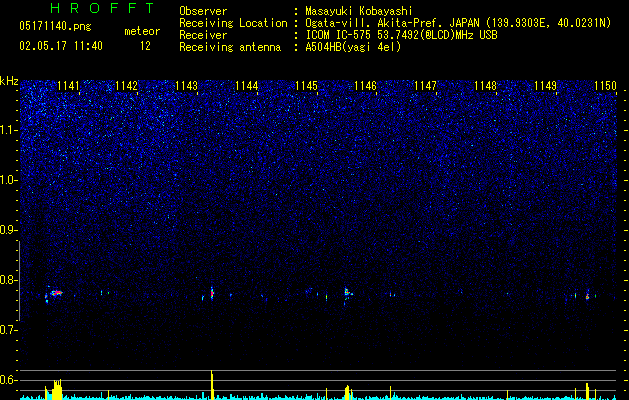The height and width of the screenshot is (400, 629).
Task: Click the 0.7 frequency axis label
Action: tap(8, 330)
